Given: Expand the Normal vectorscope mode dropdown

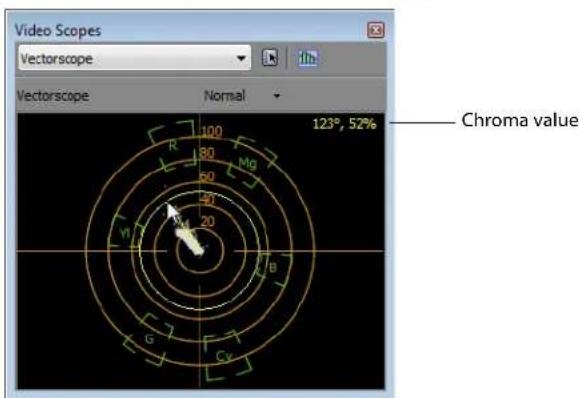Looking at the screenshot, I should (242, 96).
